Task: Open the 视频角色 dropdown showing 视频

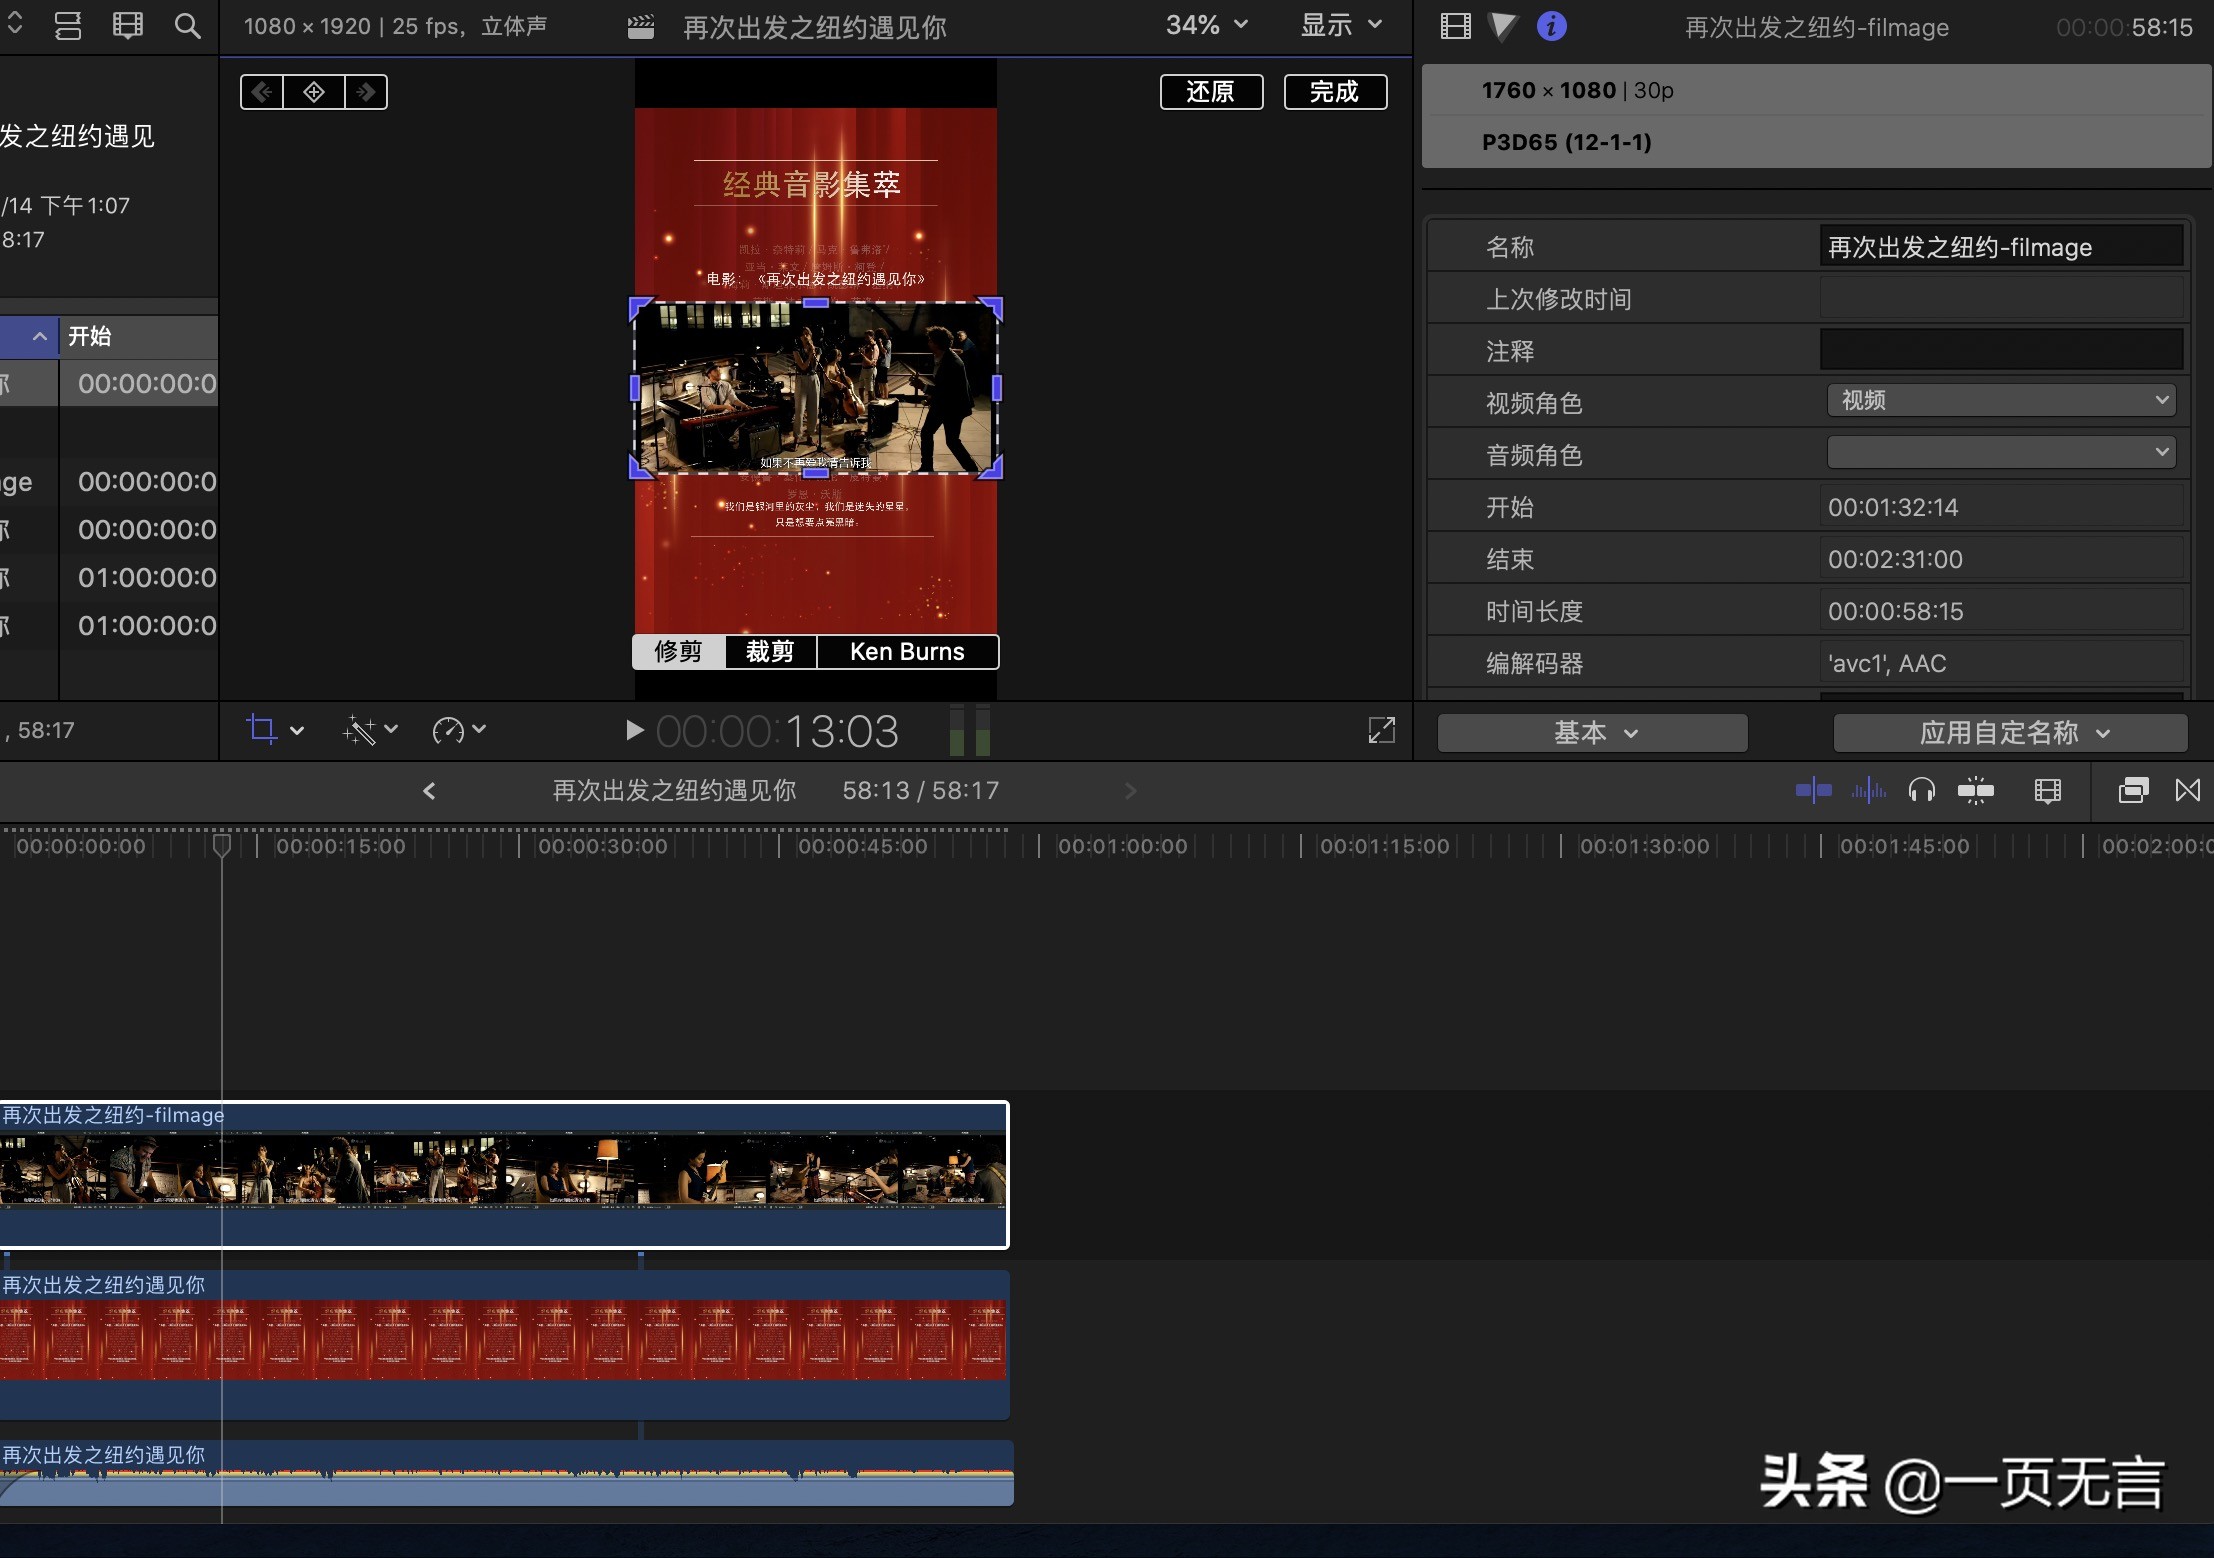Action: [x=2001, y=400]
